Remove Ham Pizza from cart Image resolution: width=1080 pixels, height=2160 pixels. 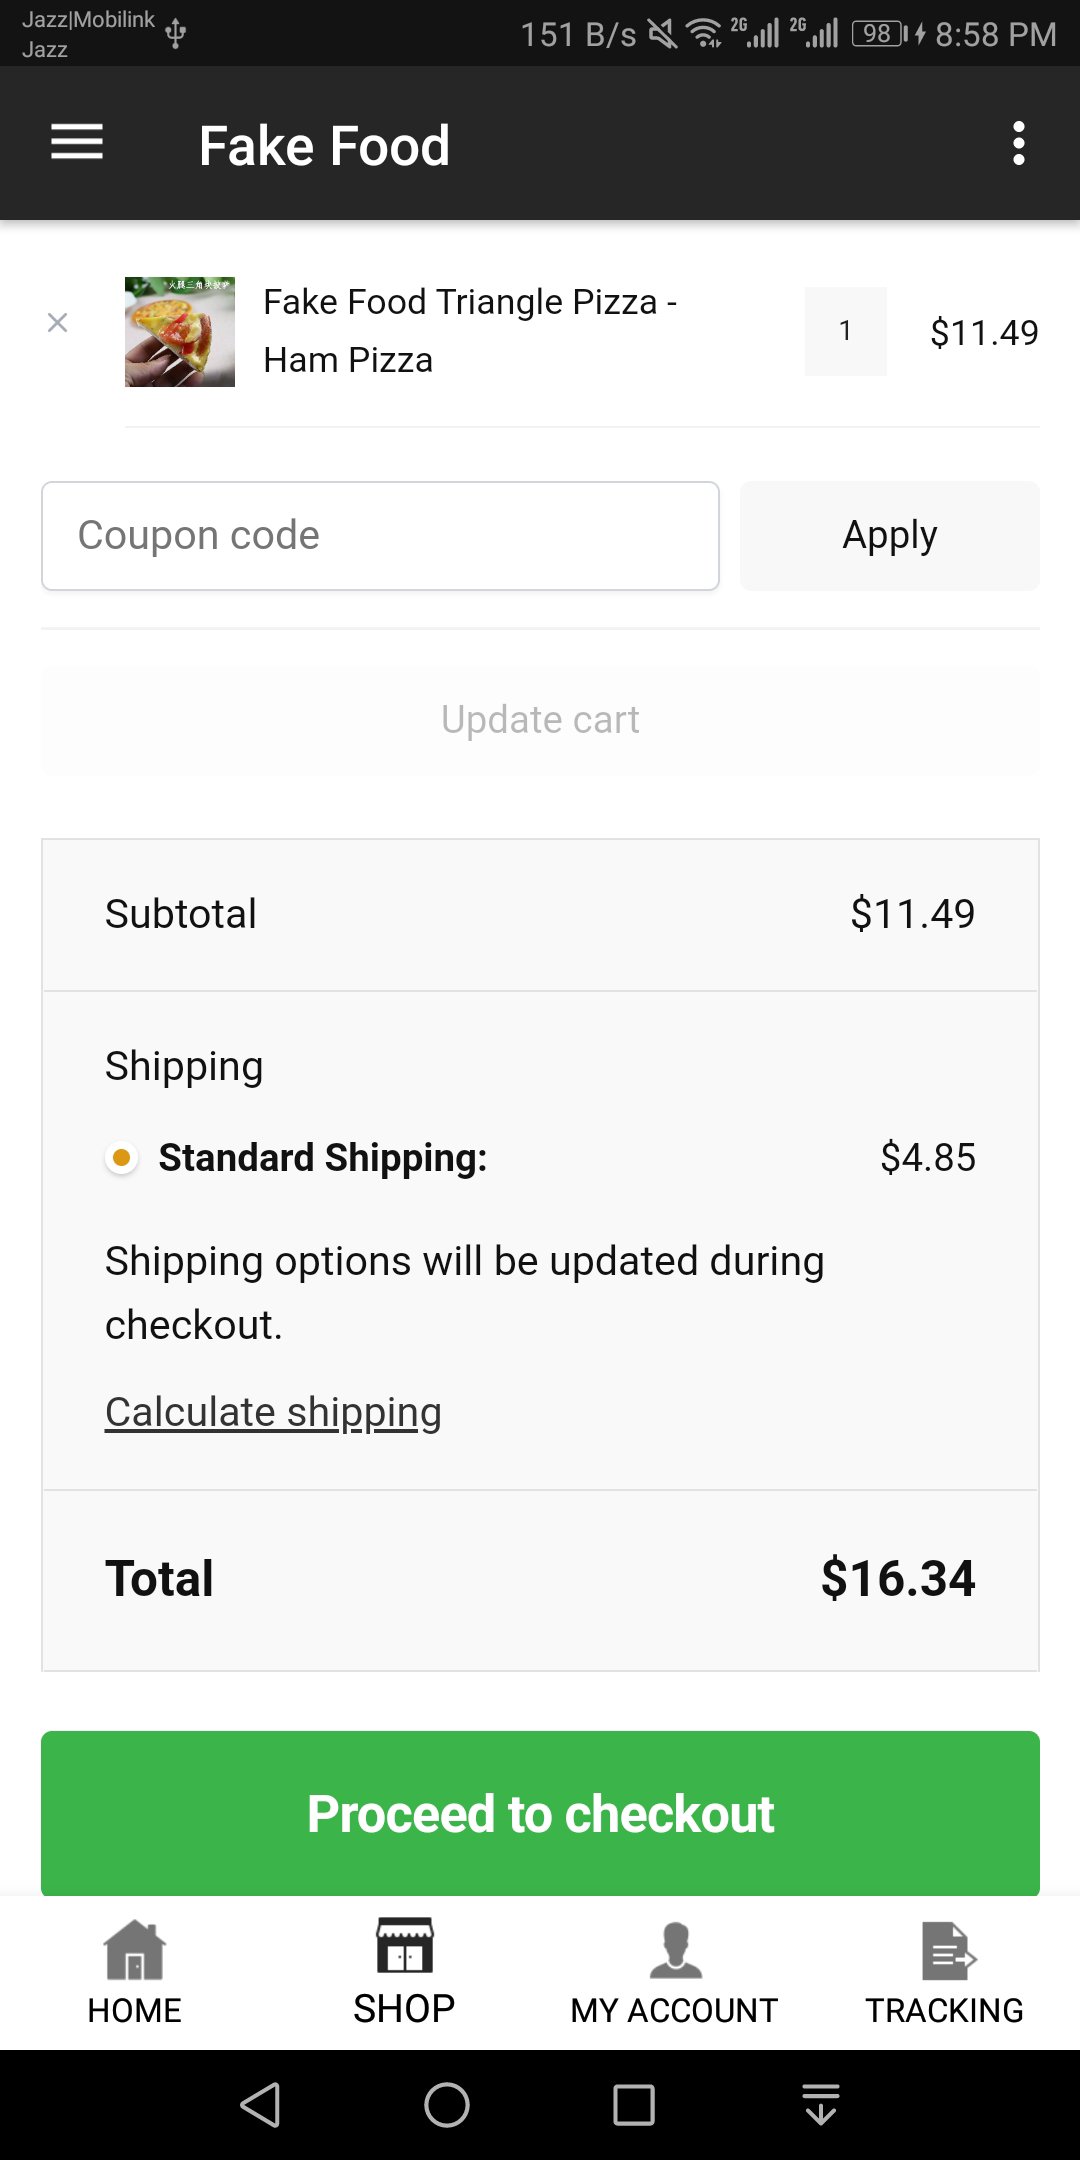click(x=58, y=323)
